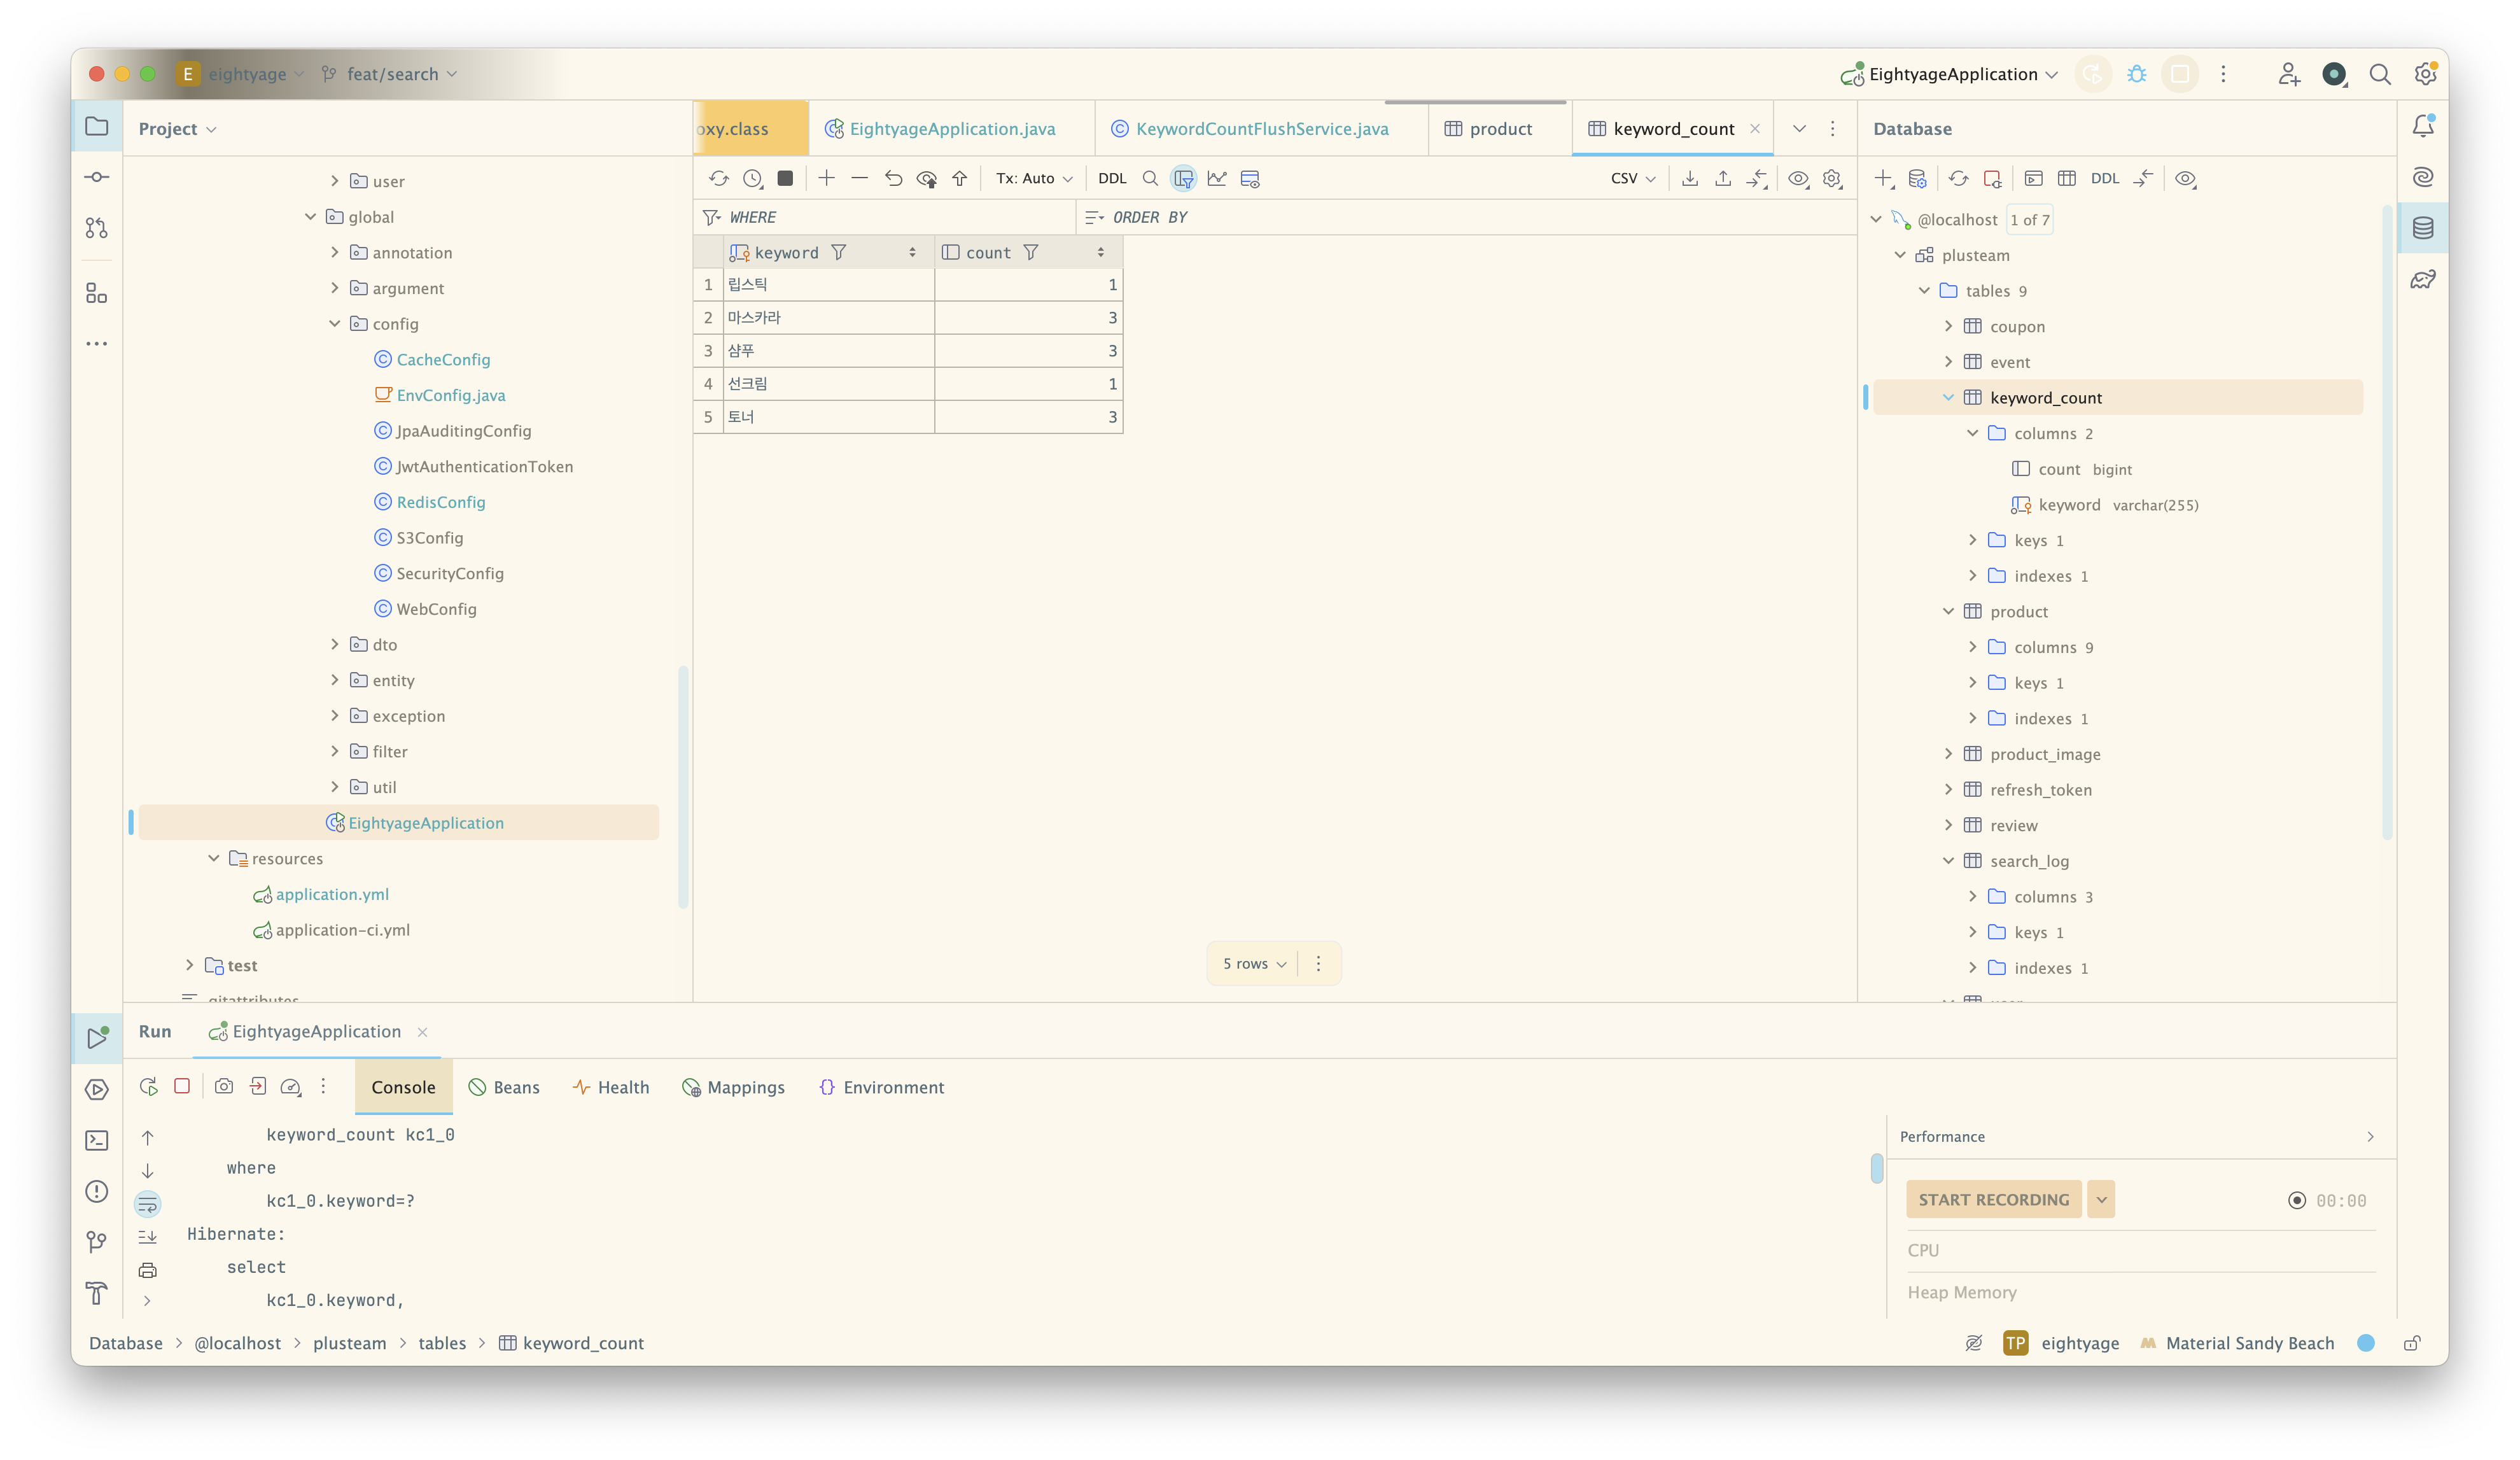The height and width of the screenshot is (1460, 2520).
Task: Open the Commits tool window icon
Action: pyautogui.click(x=97, y=177)
